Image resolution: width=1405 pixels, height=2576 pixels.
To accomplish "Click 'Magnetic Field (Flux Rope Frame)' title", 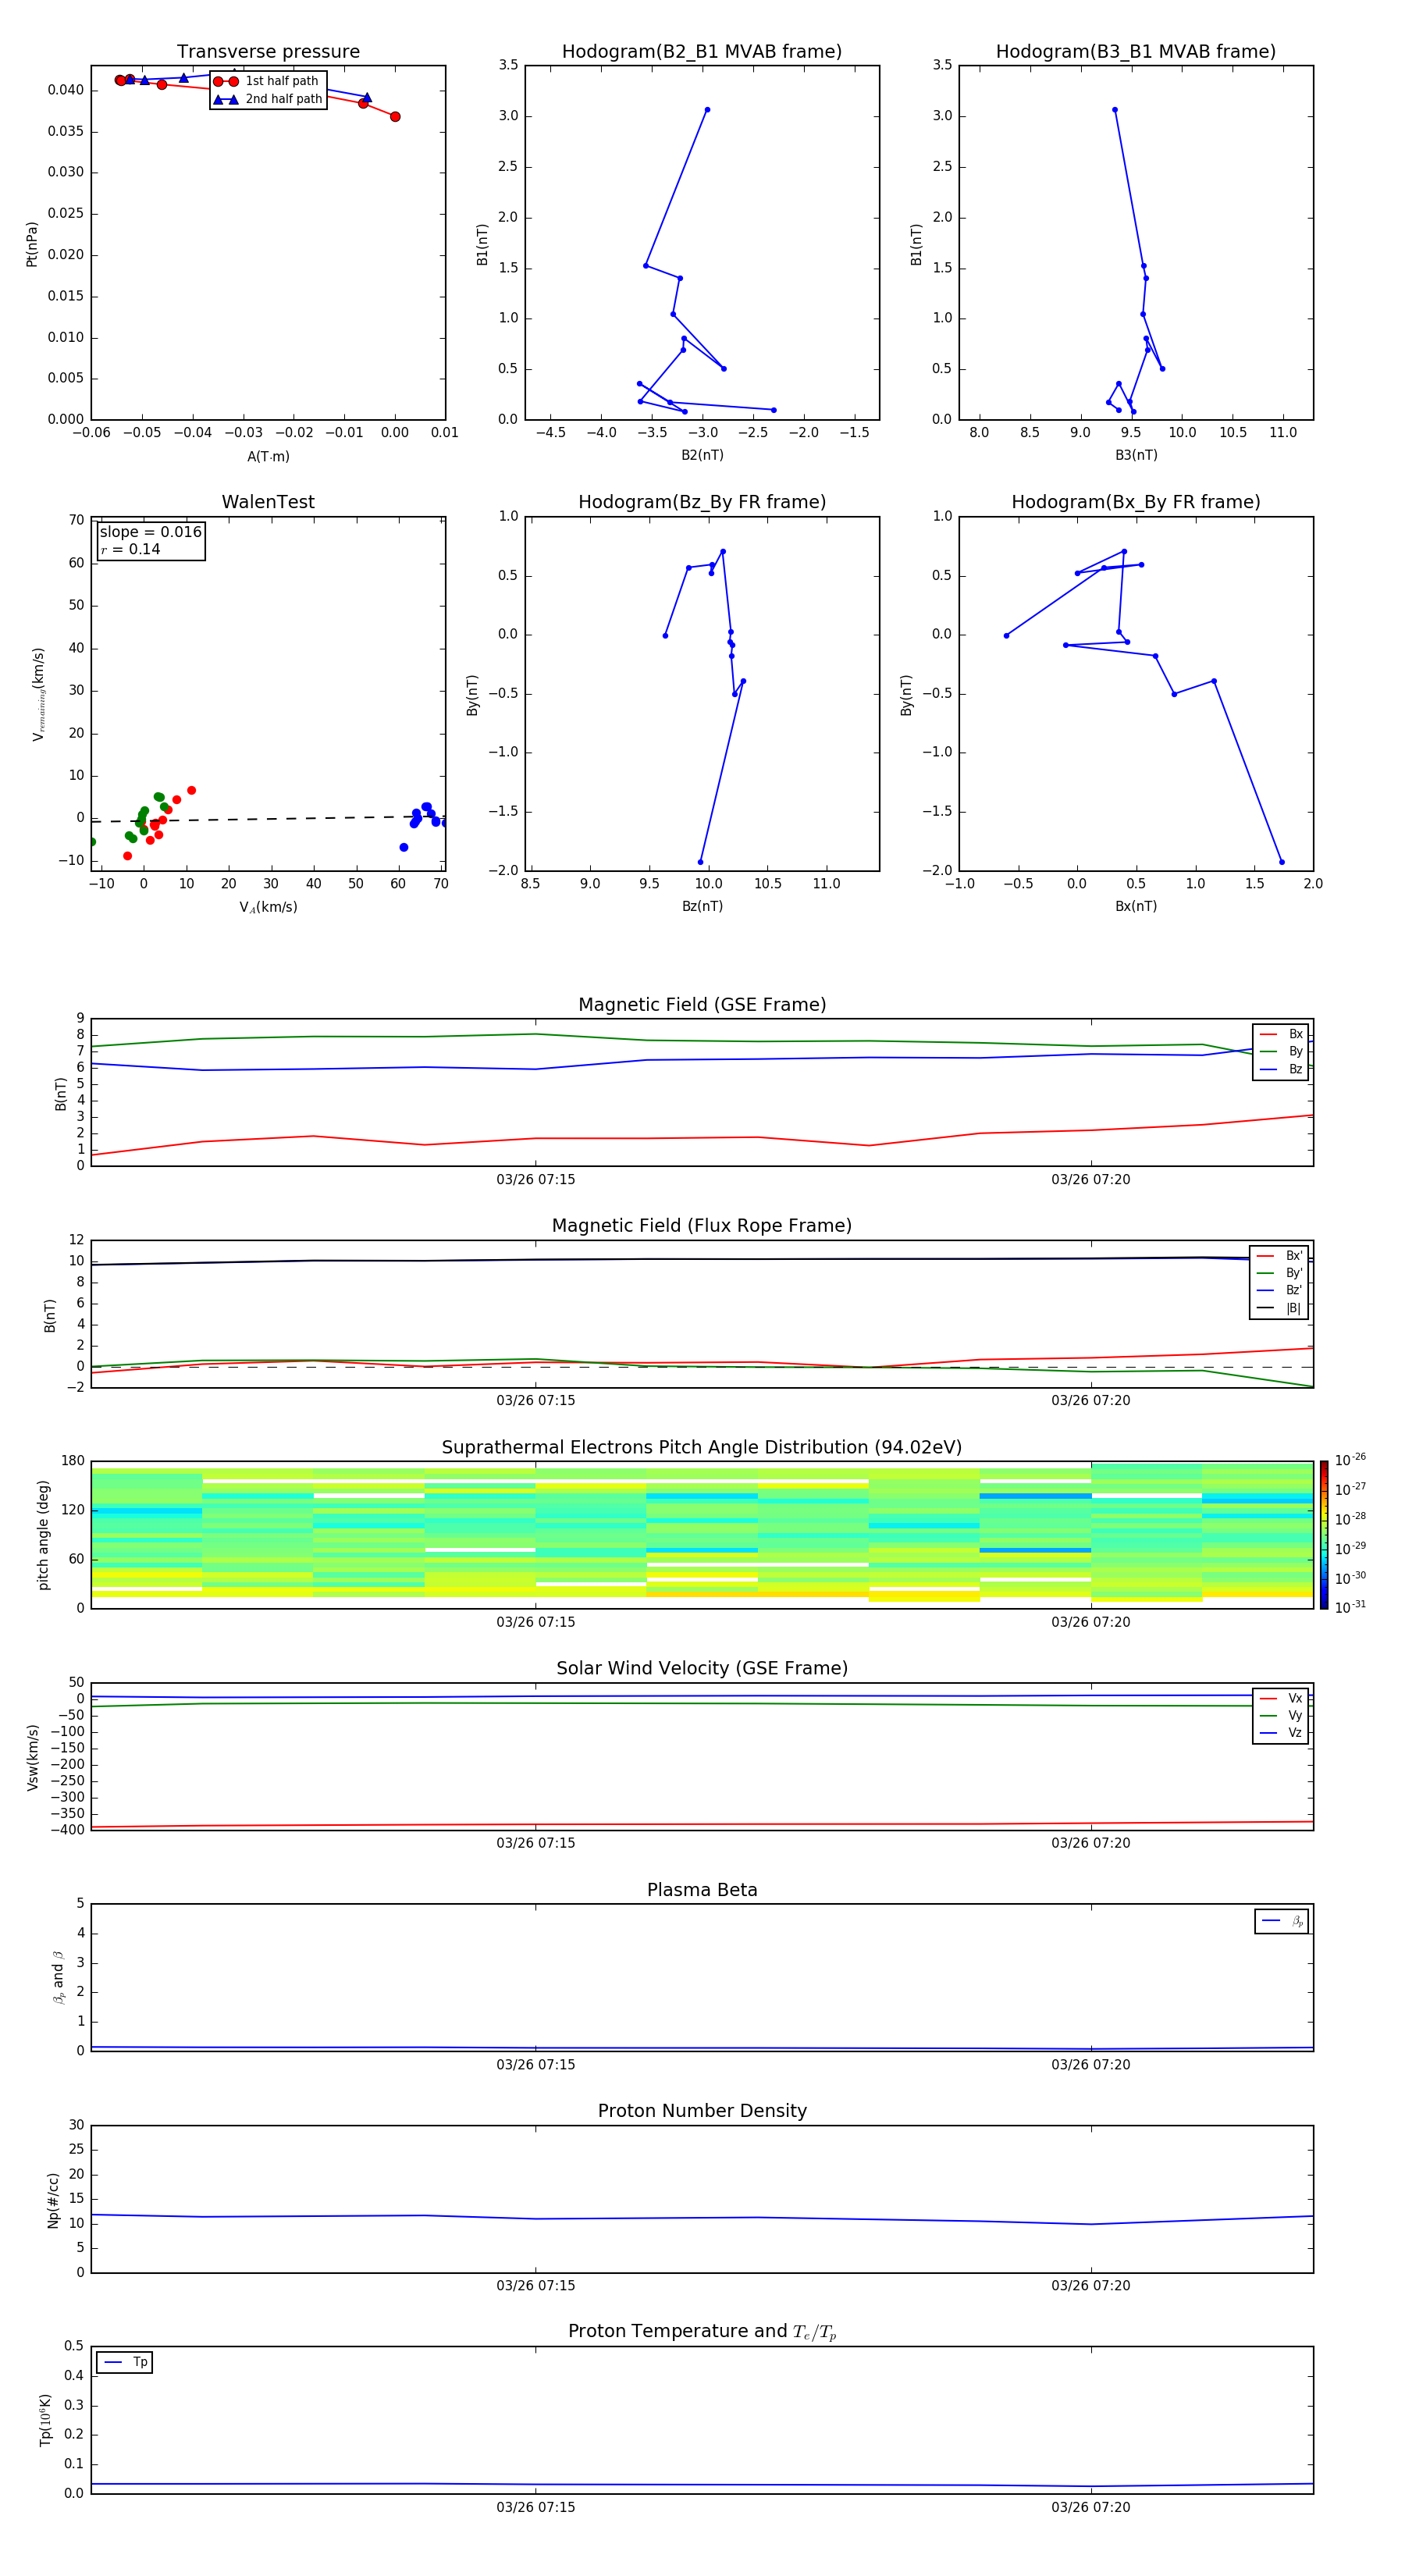I will pos(702,1226).
